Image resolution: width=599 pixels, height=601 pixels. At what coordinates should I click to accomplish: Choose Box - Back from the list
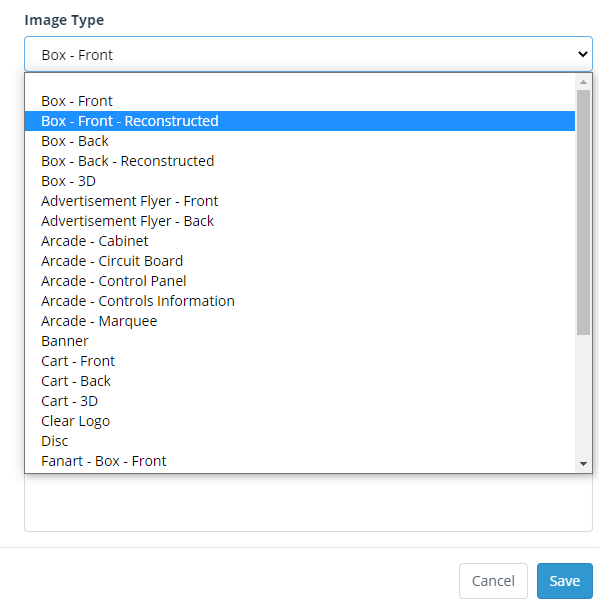point(300,141)
